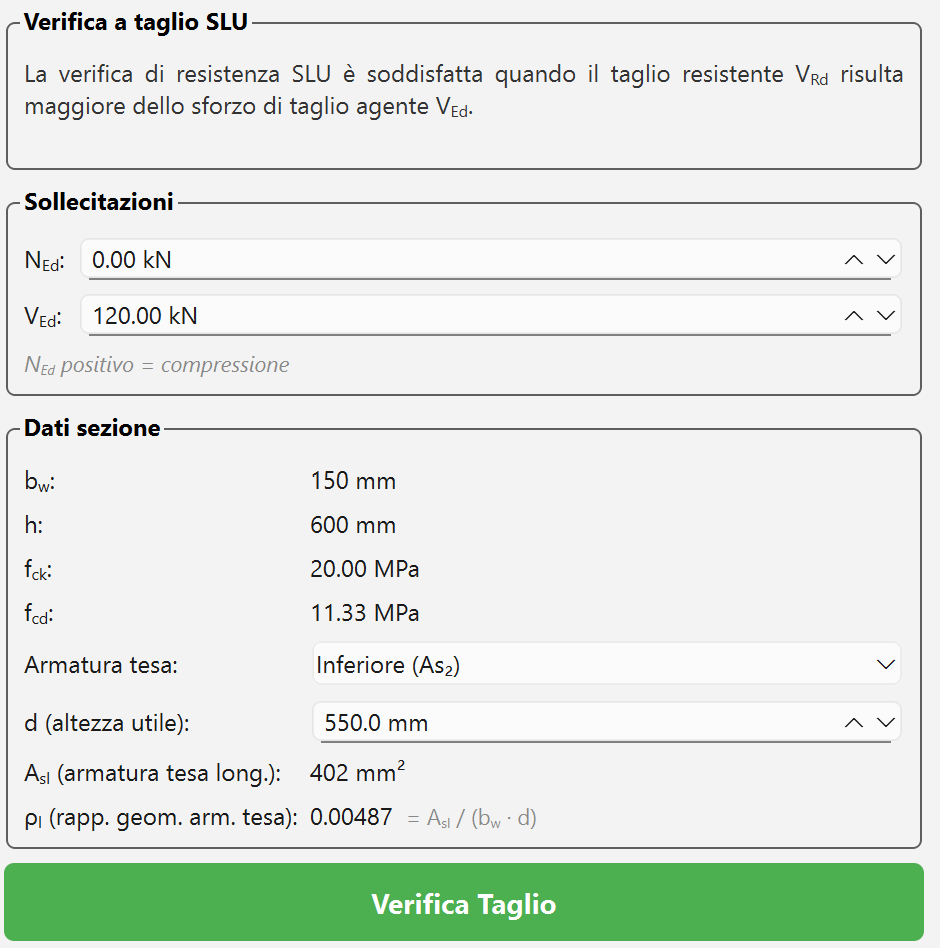Click the bw value 150 mm
The width and height of the screenshot is (940, 948).
pyautogui.click(x=353, y=482)
